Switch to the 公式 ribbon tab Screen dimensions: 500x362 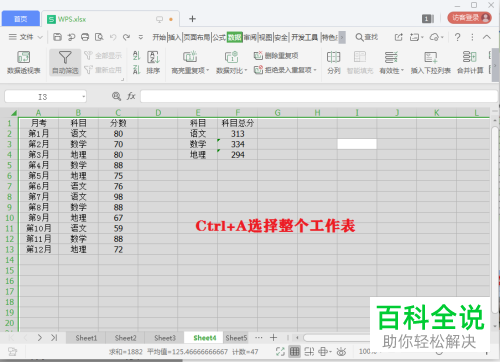[219, 37]
